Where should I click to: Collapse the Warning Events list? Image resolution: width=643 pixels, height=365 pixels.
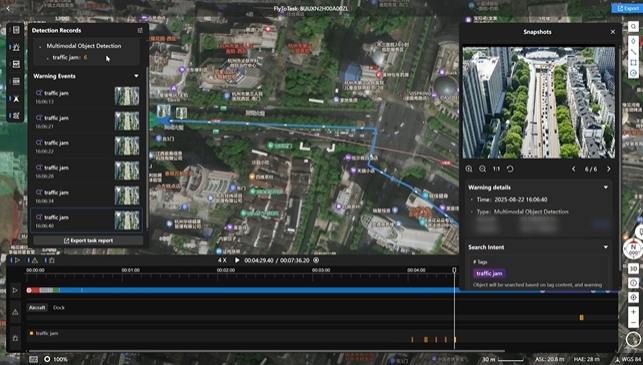pyautogui.click(x=136, y=76)
